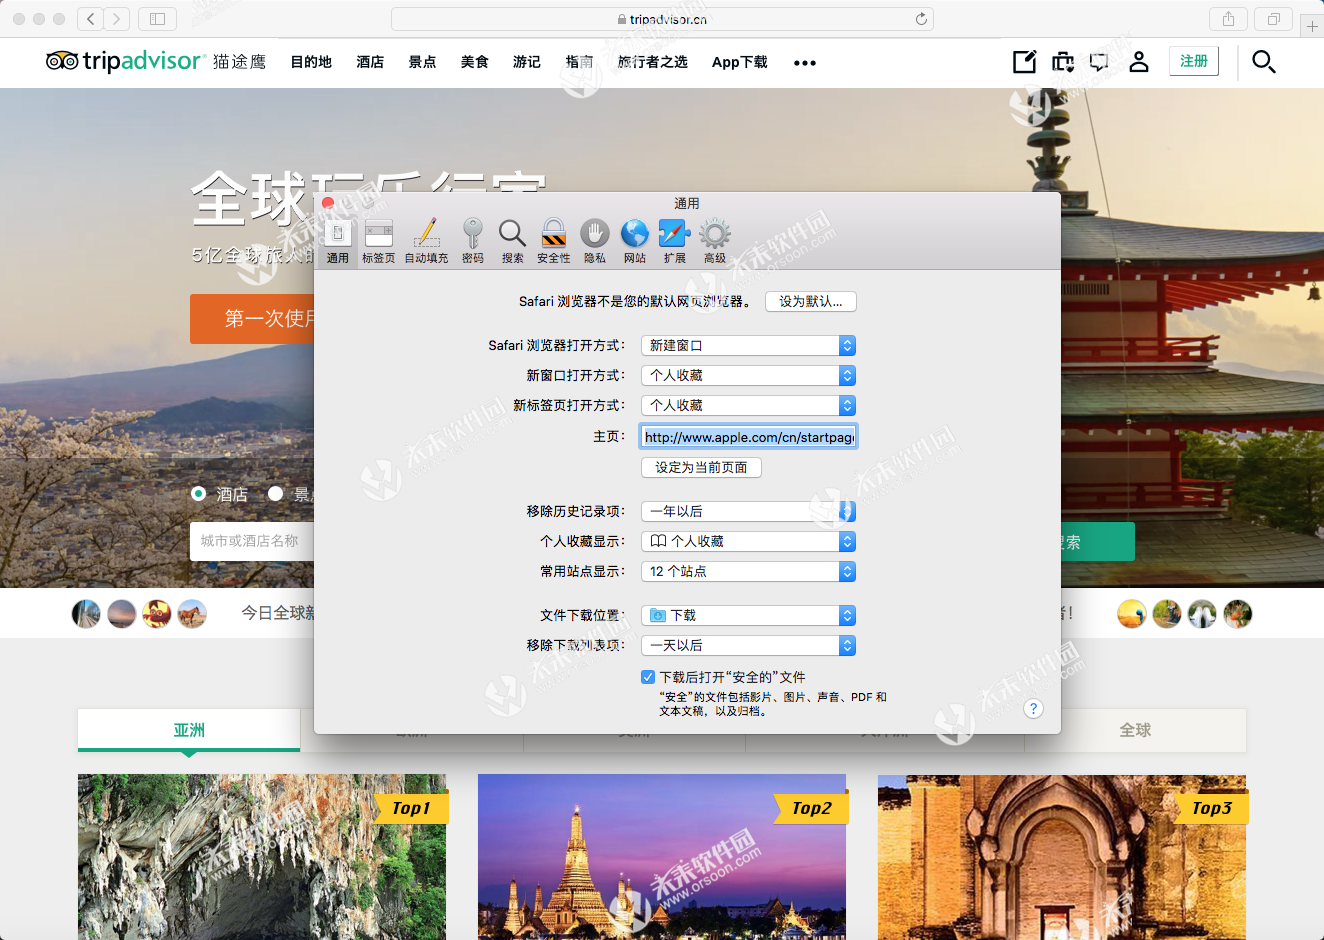1324x940 pixels.
Task: Select the 亚洲 region tab
Action: [x=189, y=730]
